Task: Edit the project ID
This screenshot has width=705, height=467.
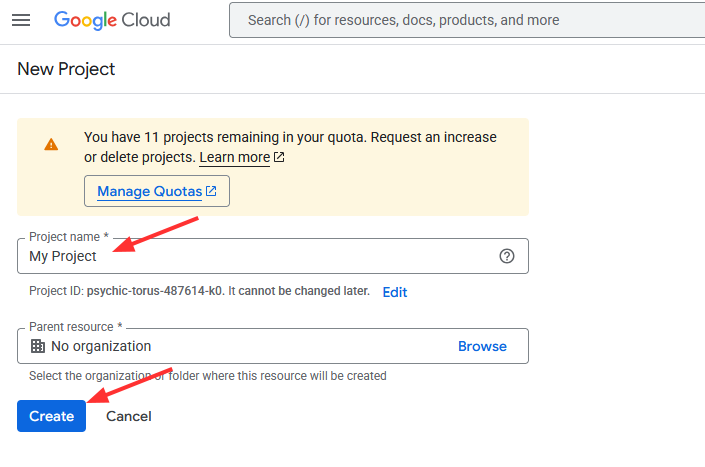Action: (395, 292)
